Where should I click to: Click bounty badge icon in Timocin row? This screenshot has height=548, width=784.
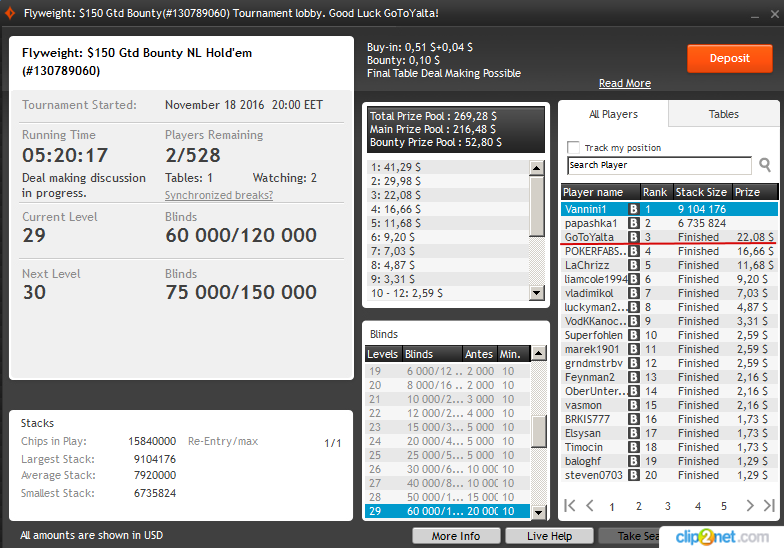tap(634, 447)
